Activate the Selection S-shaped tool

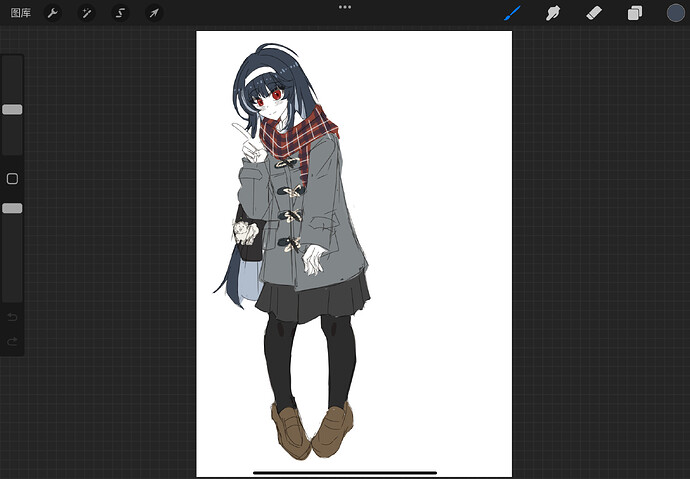point(120,13)
